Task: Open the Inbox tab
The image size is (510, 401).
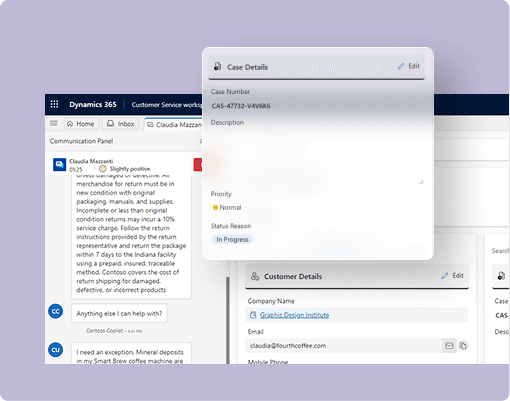Action: pos(121,124)
